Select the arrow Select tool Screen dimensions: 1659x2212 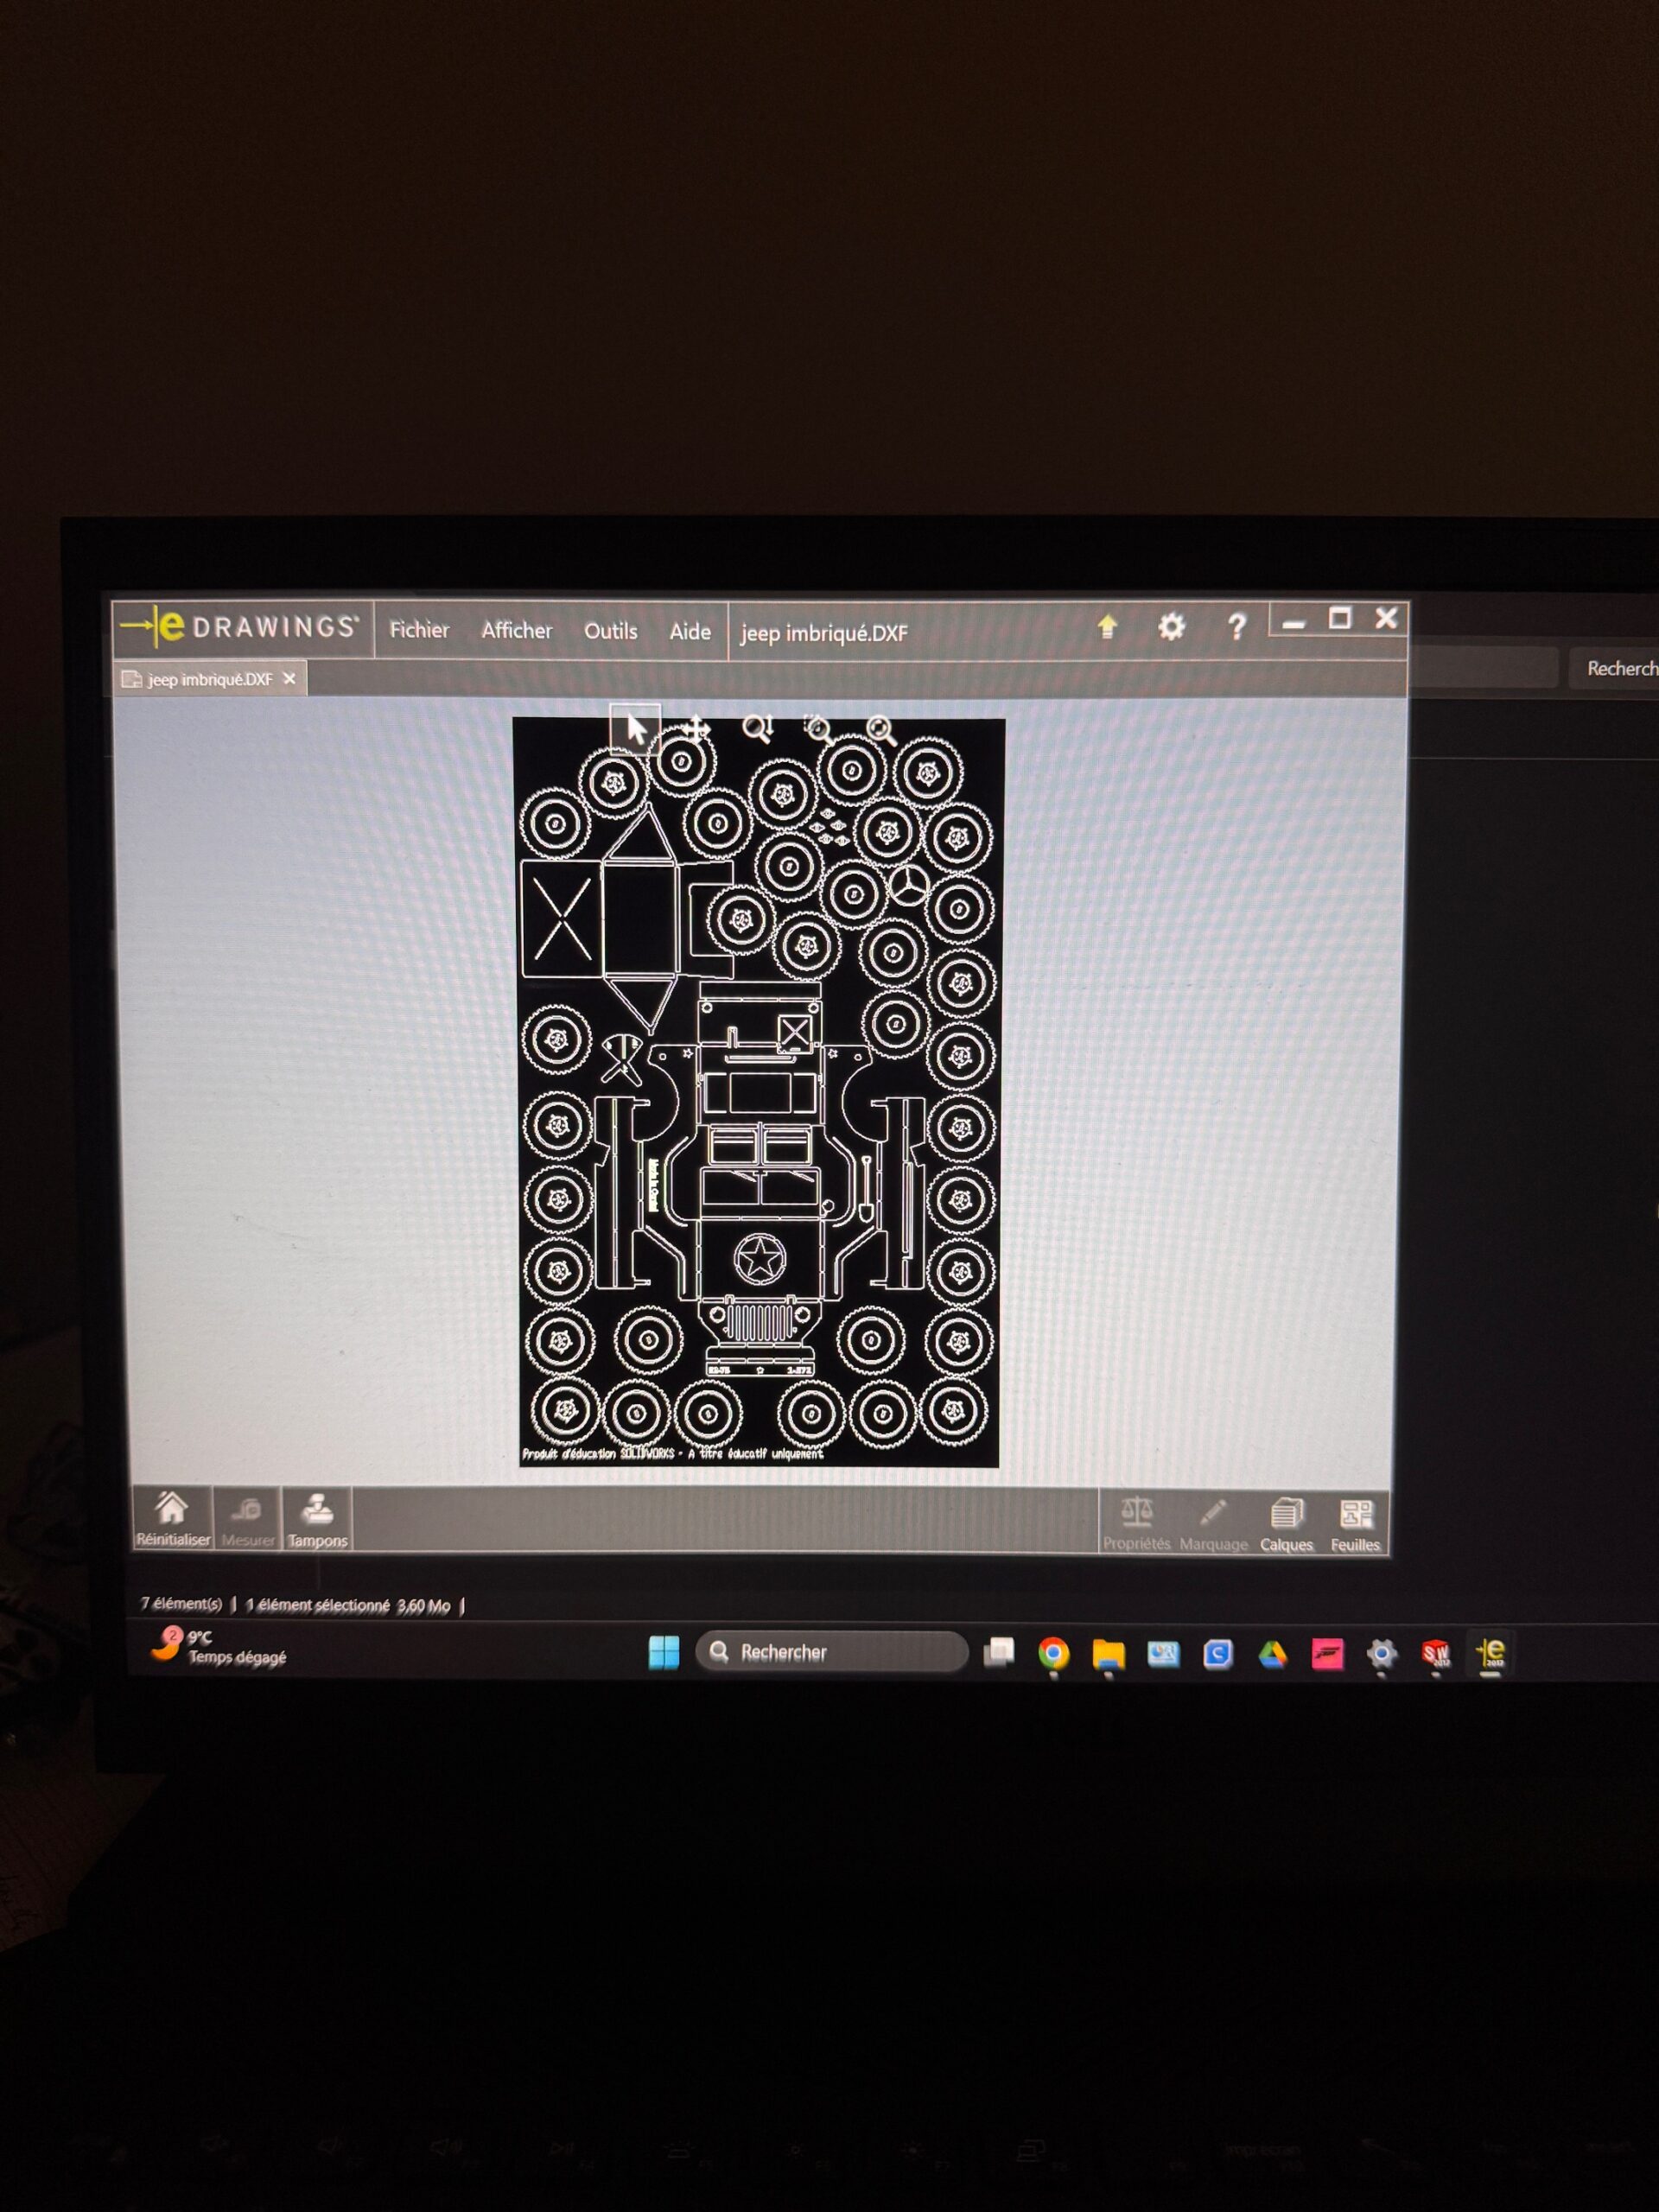tap(635, 729)
